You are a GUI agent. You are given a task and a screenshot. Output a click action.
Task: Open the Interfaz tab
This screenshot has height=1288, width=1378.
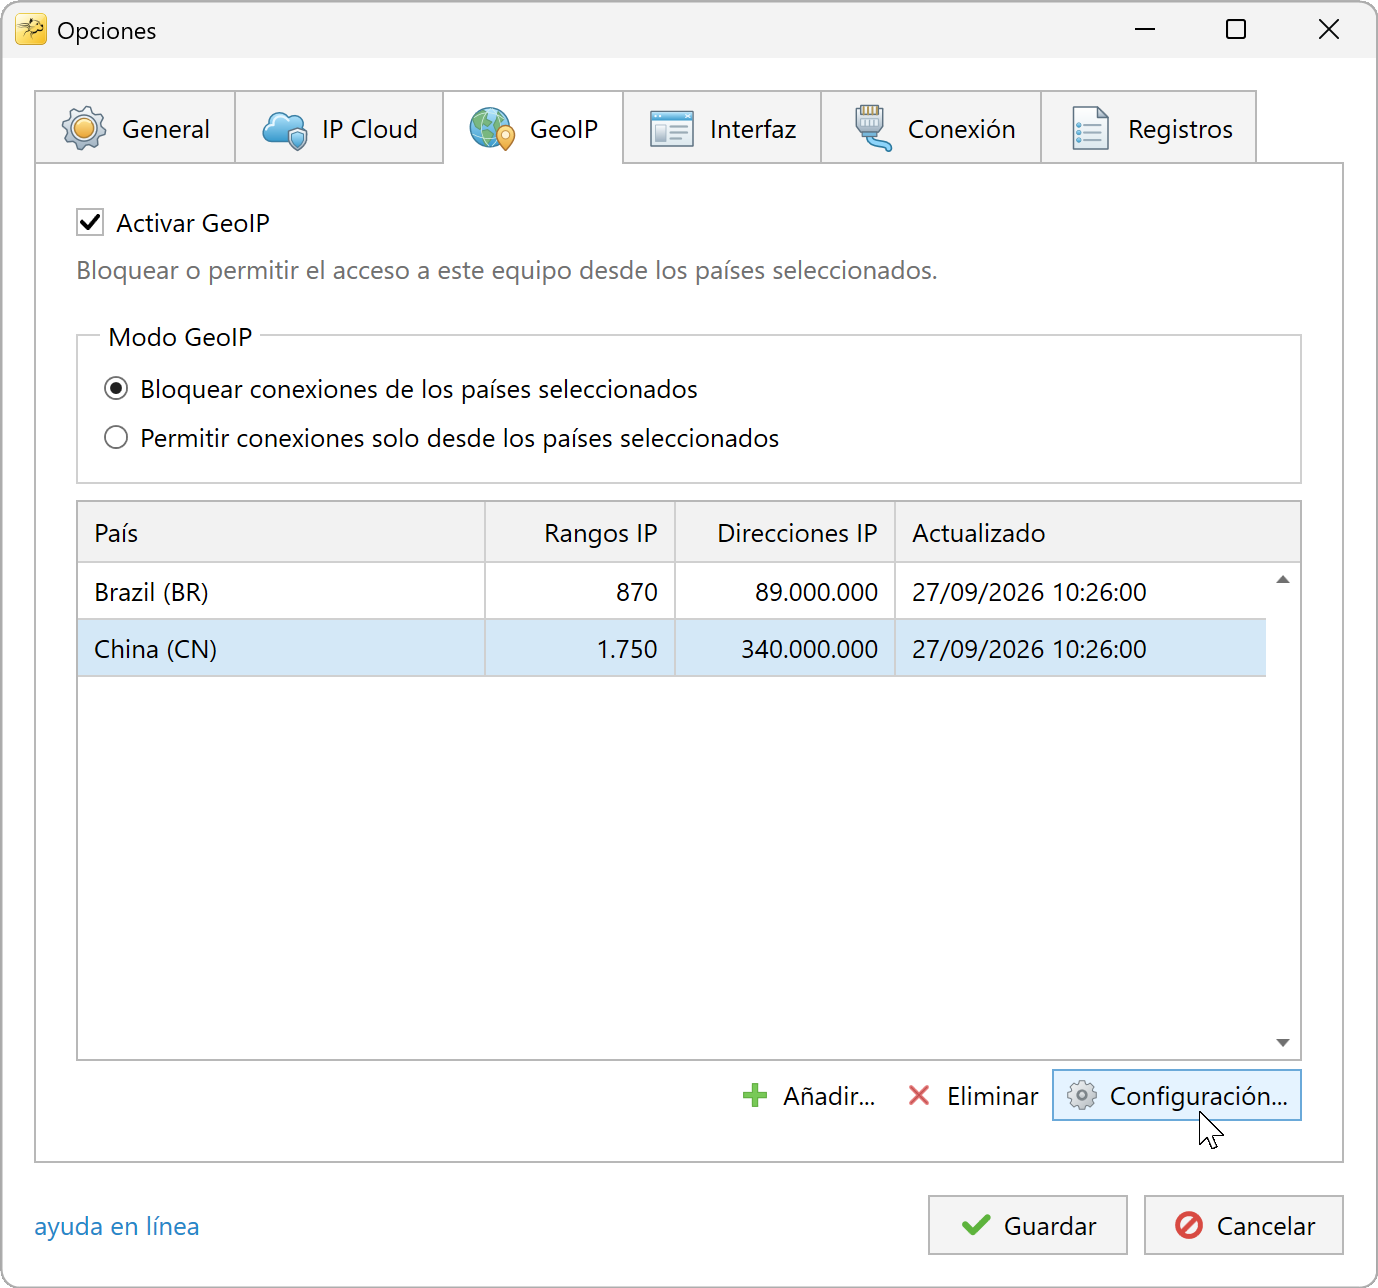point(722,128)
